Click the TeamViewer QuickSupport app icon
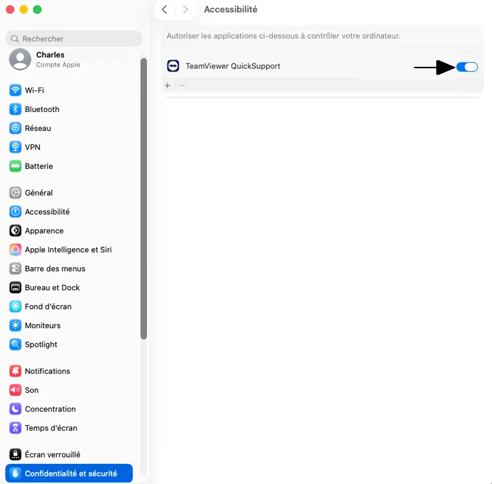492x484 pixels. point(173,66)
